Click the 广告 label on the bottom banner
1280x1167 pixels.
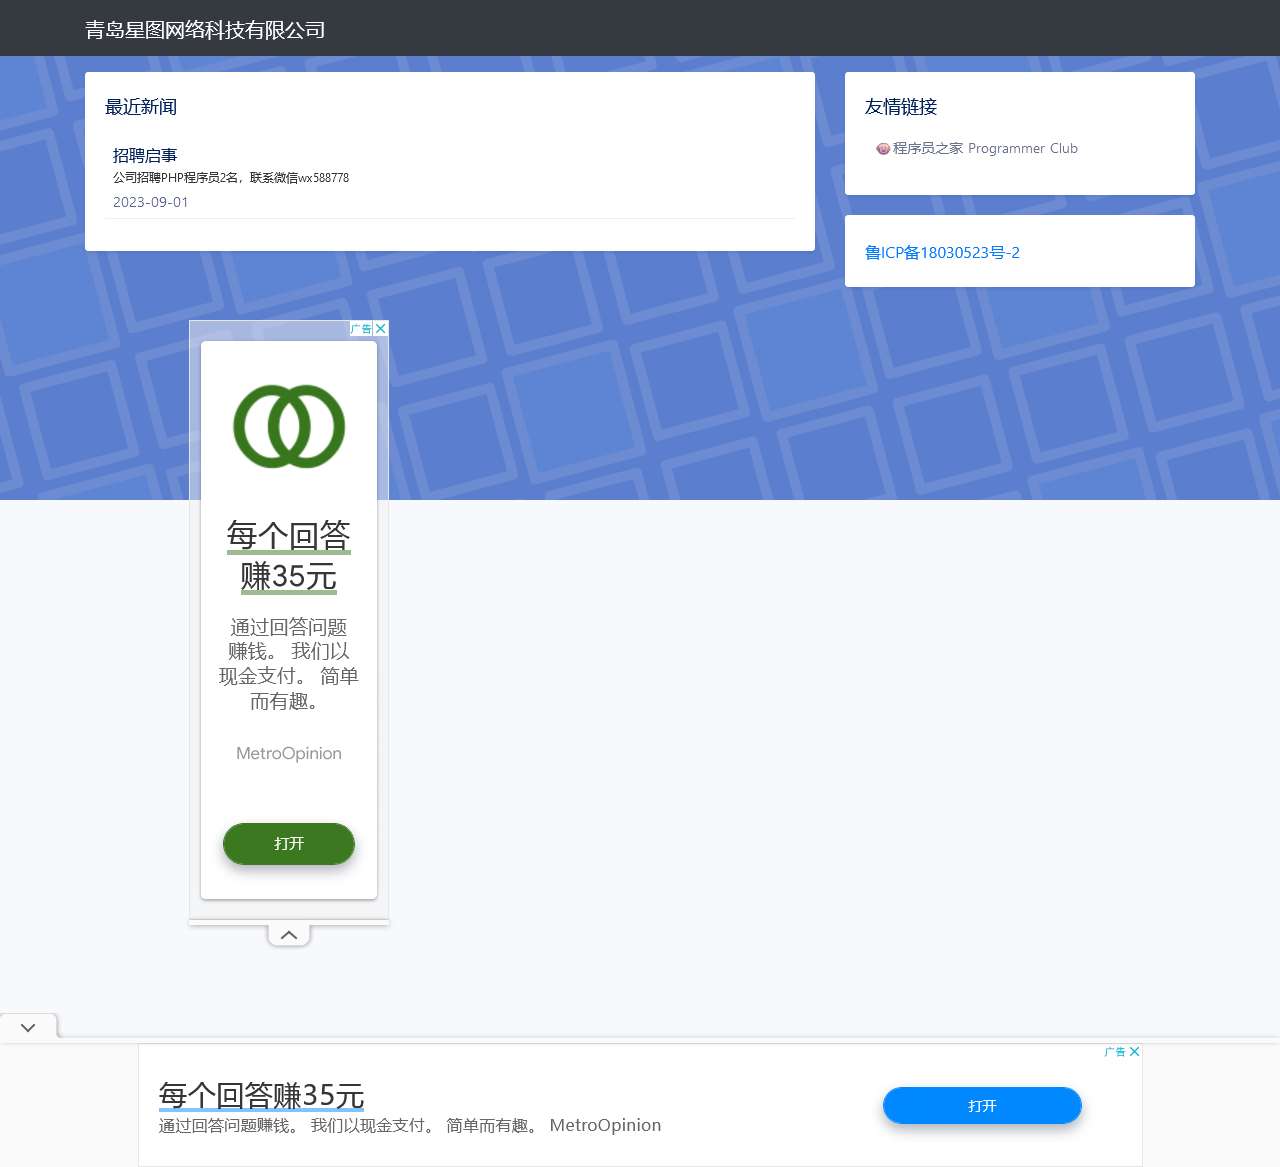(x=1113, y=1051)
